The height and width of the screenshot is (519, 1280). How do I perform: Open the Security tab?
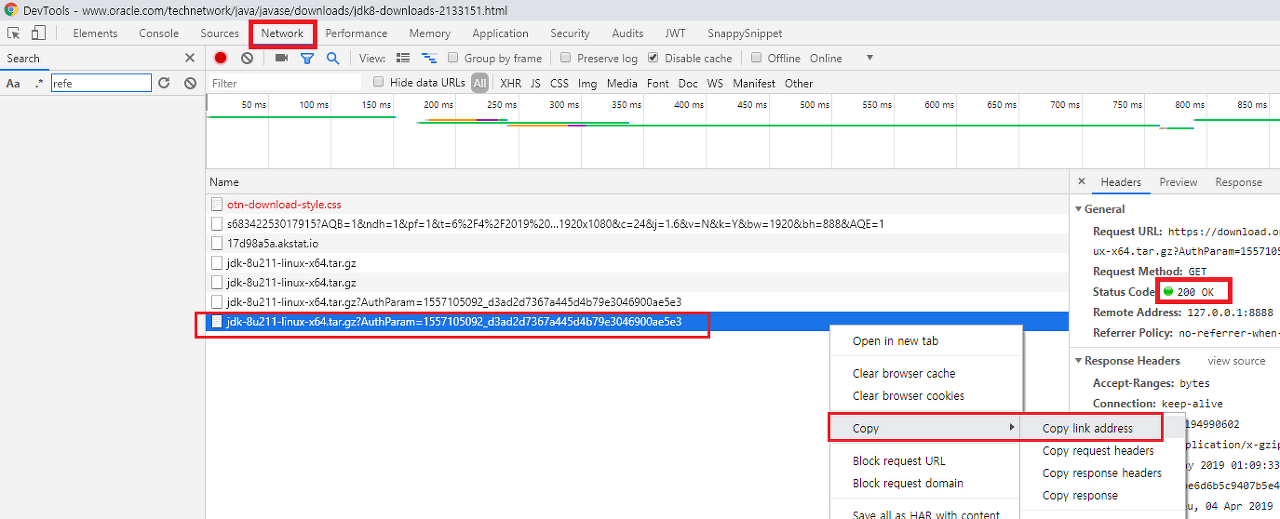pos(570,33)
